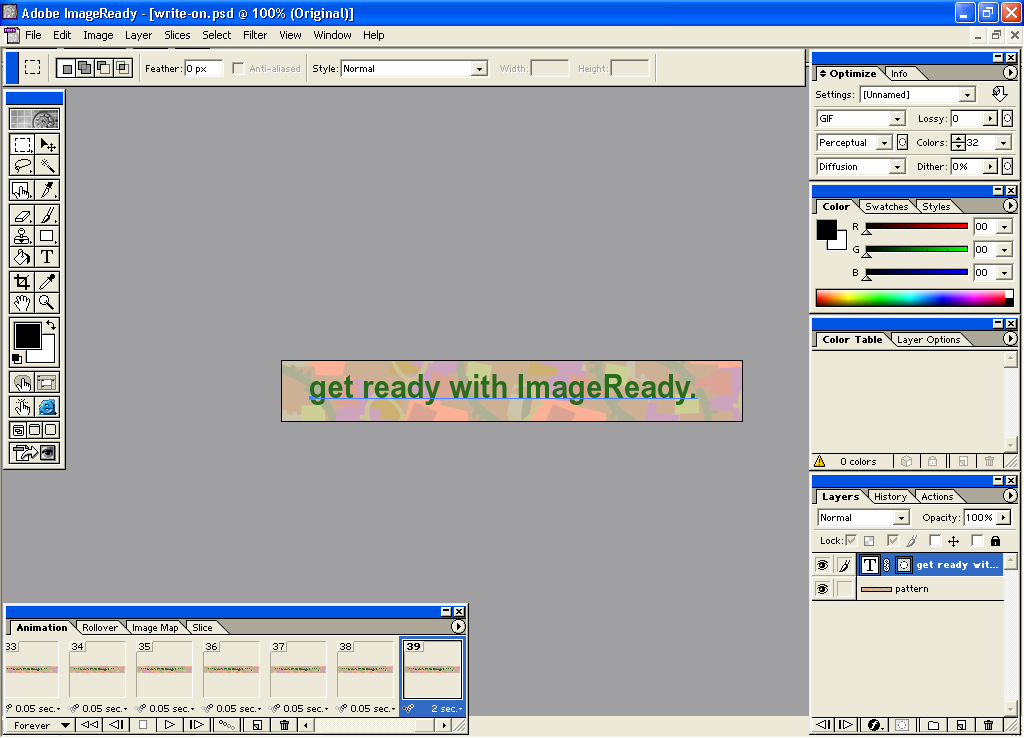Click the Preview in Browser icon
Image resolution: width=1024 pixels, height=738 pixels.
click(47, 407)
